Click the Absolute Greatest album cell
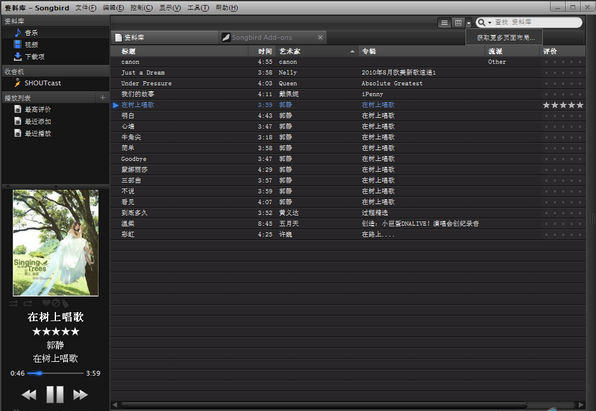Viewport: 596px width, 411px height. 392,83
